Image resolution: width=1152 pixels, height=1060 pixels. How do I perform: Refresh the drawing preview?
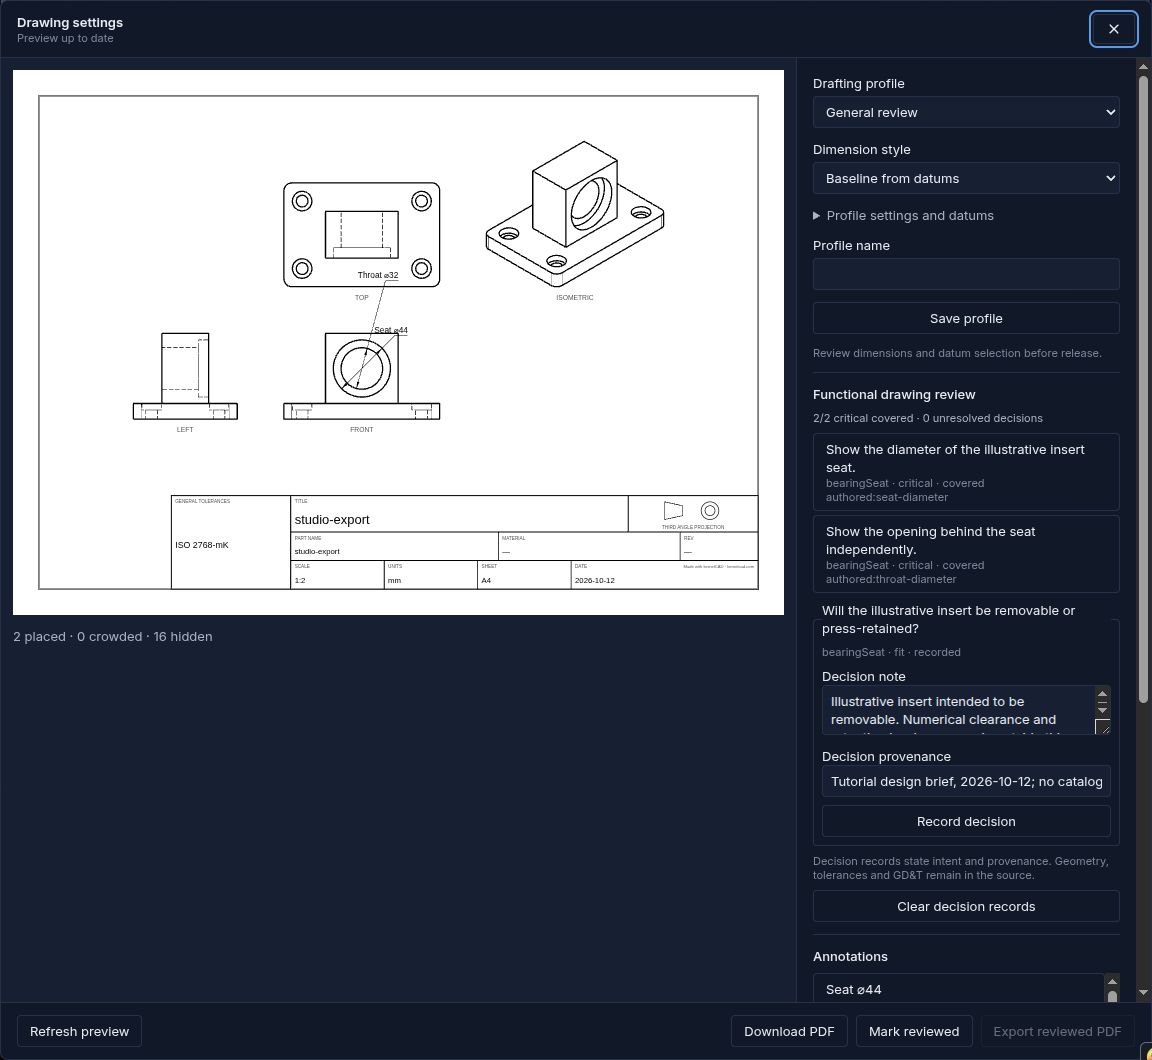79,1031
